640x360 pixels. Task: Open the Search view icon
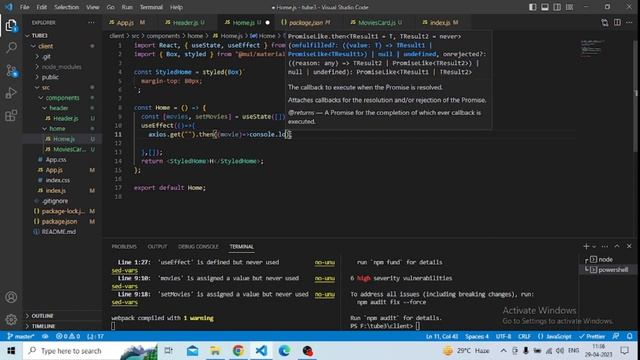tap(11, 48)
